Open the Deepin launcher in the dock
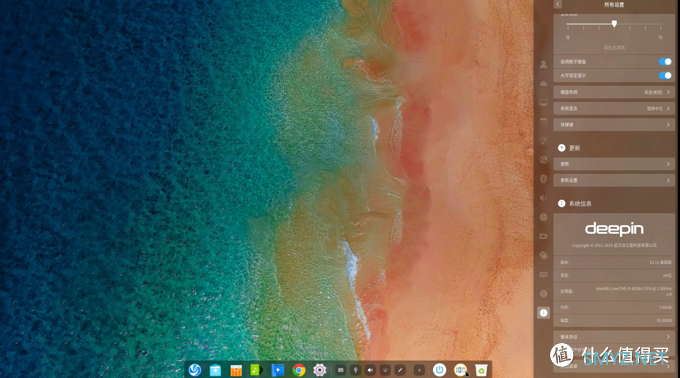The width and height of the screenshot is (680, 378). coord(195,370)
